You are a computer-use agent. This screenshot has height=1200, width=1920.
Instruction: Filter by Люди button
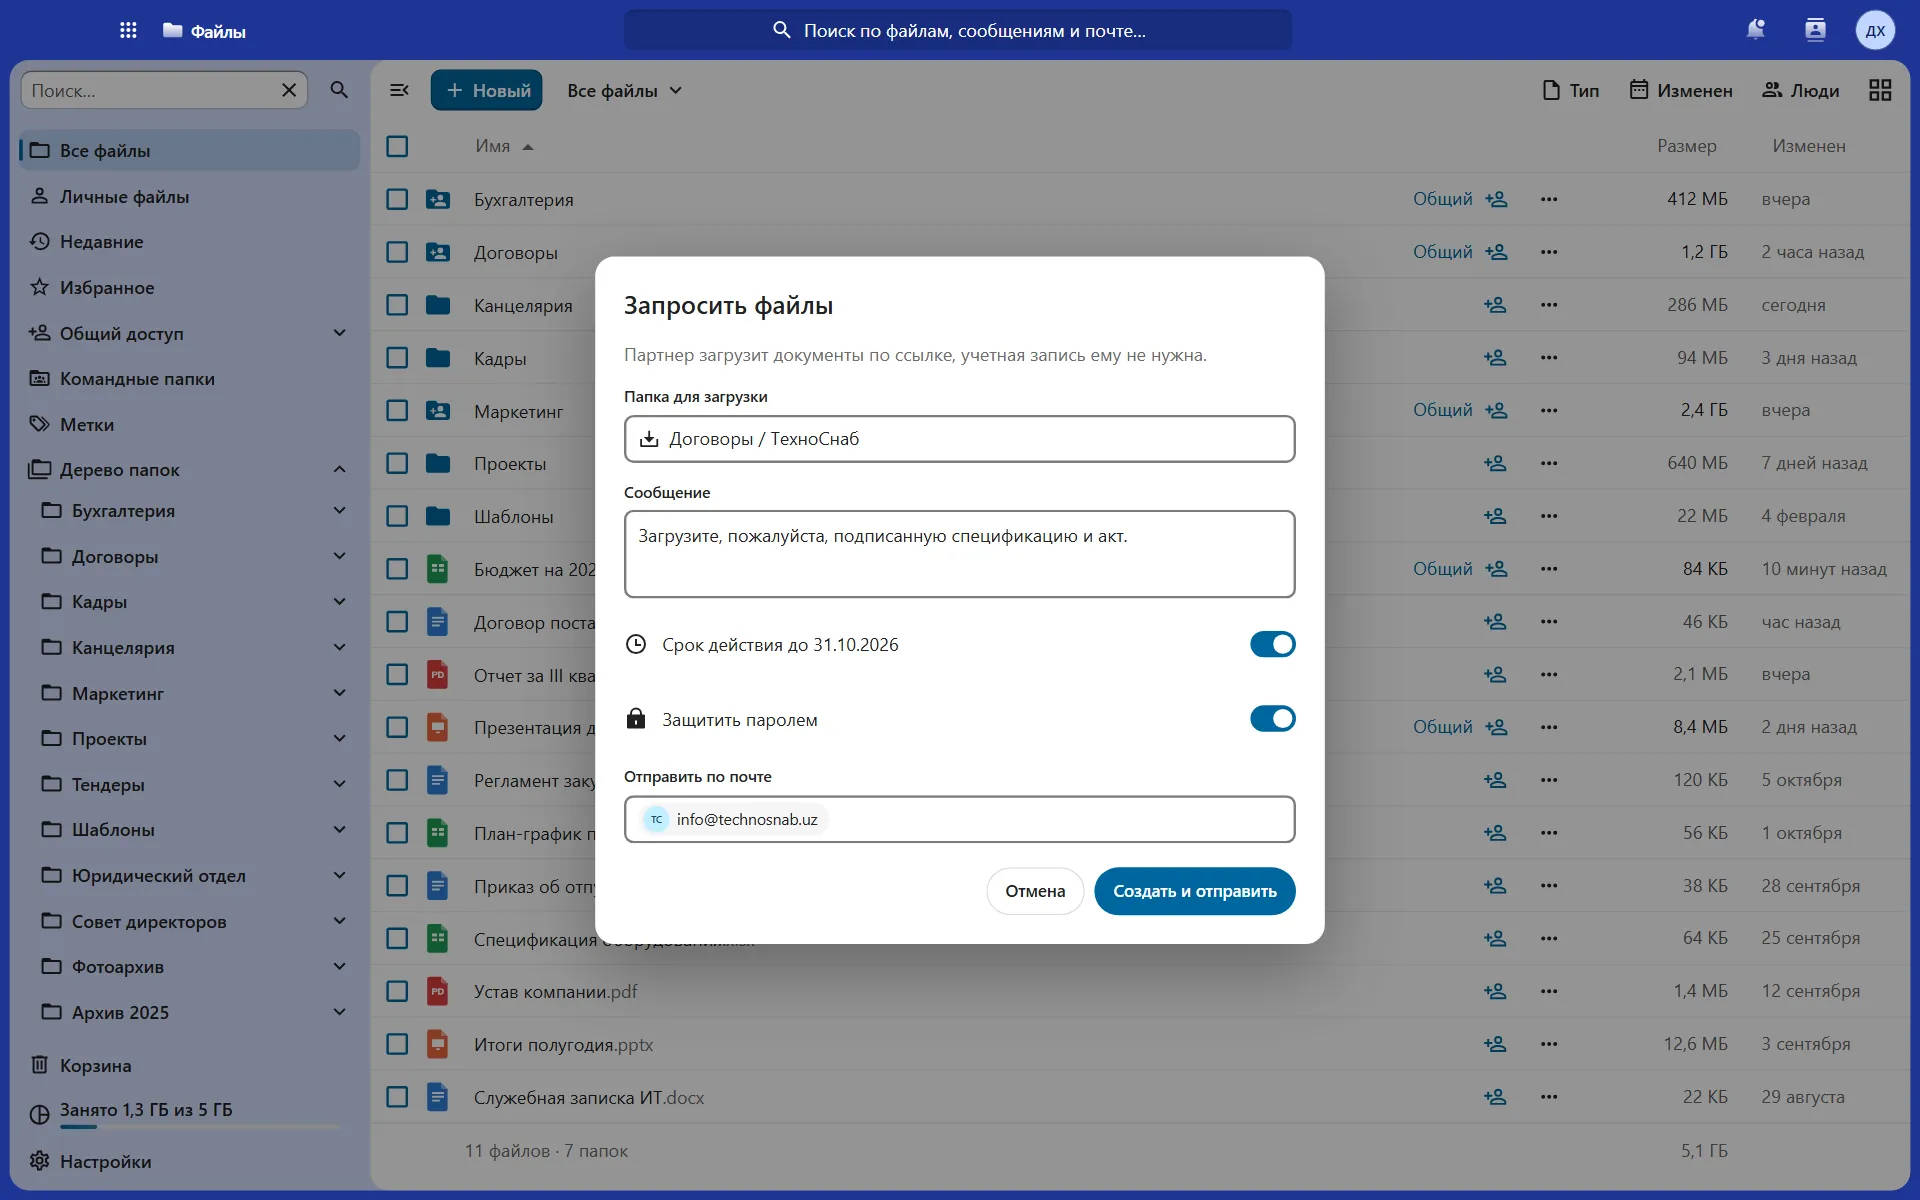point(1801,90)
